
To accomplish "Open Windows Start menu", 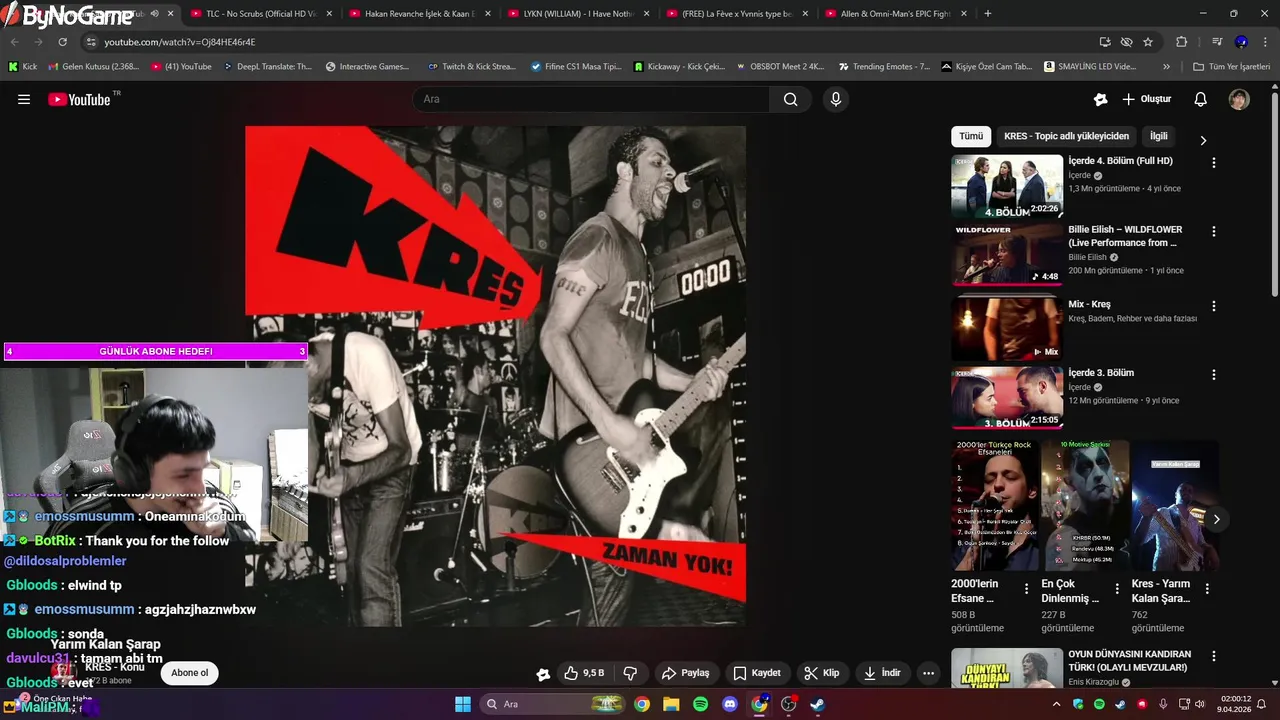I will point(463,704).
